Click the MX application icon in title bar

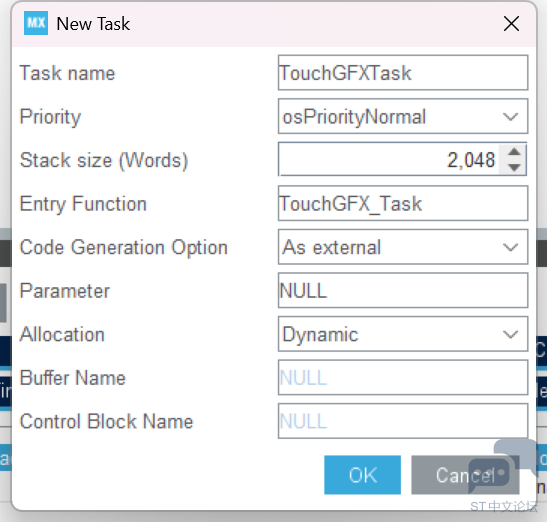(x=36, y=23)
